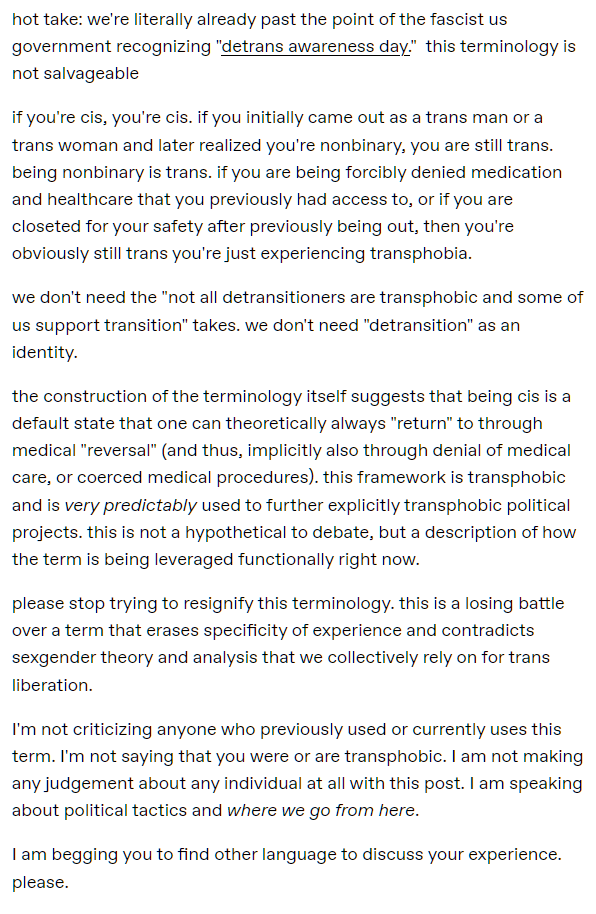Click the opening "hot take" text

[x=48, y=20]
